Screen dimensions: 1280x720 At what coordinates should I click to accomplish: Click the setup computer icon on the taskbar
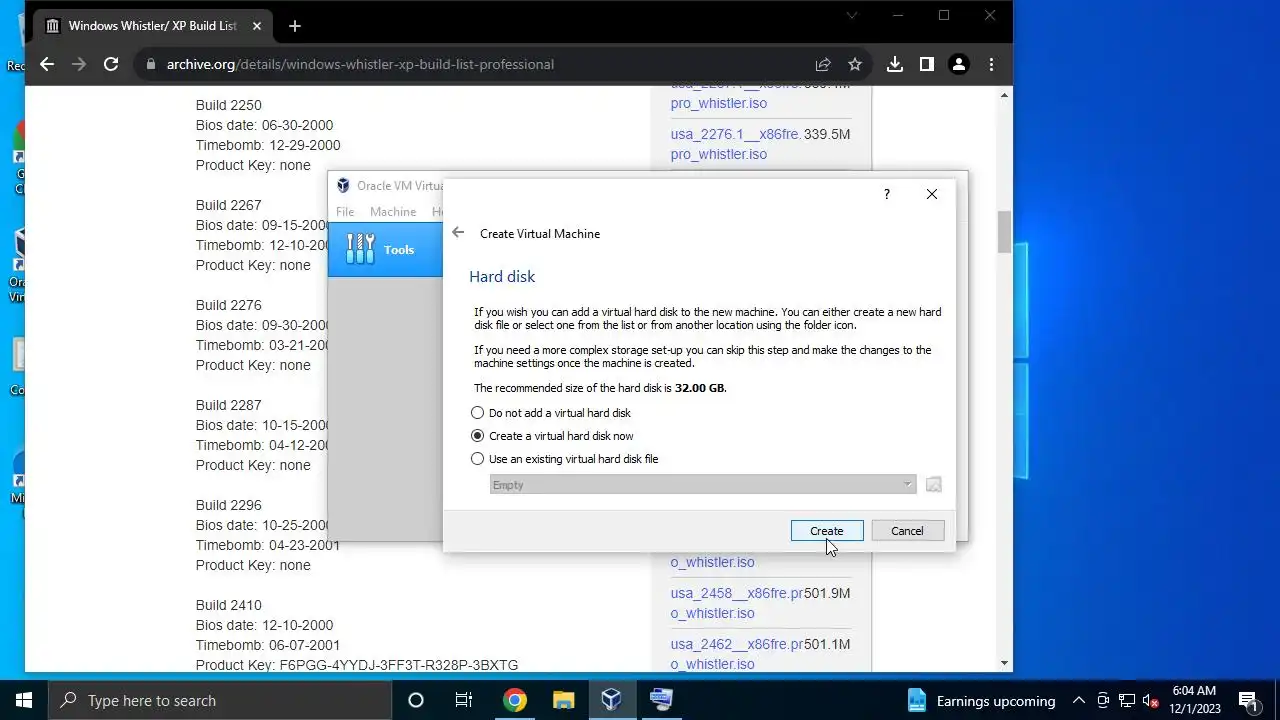tap(660, 700)
